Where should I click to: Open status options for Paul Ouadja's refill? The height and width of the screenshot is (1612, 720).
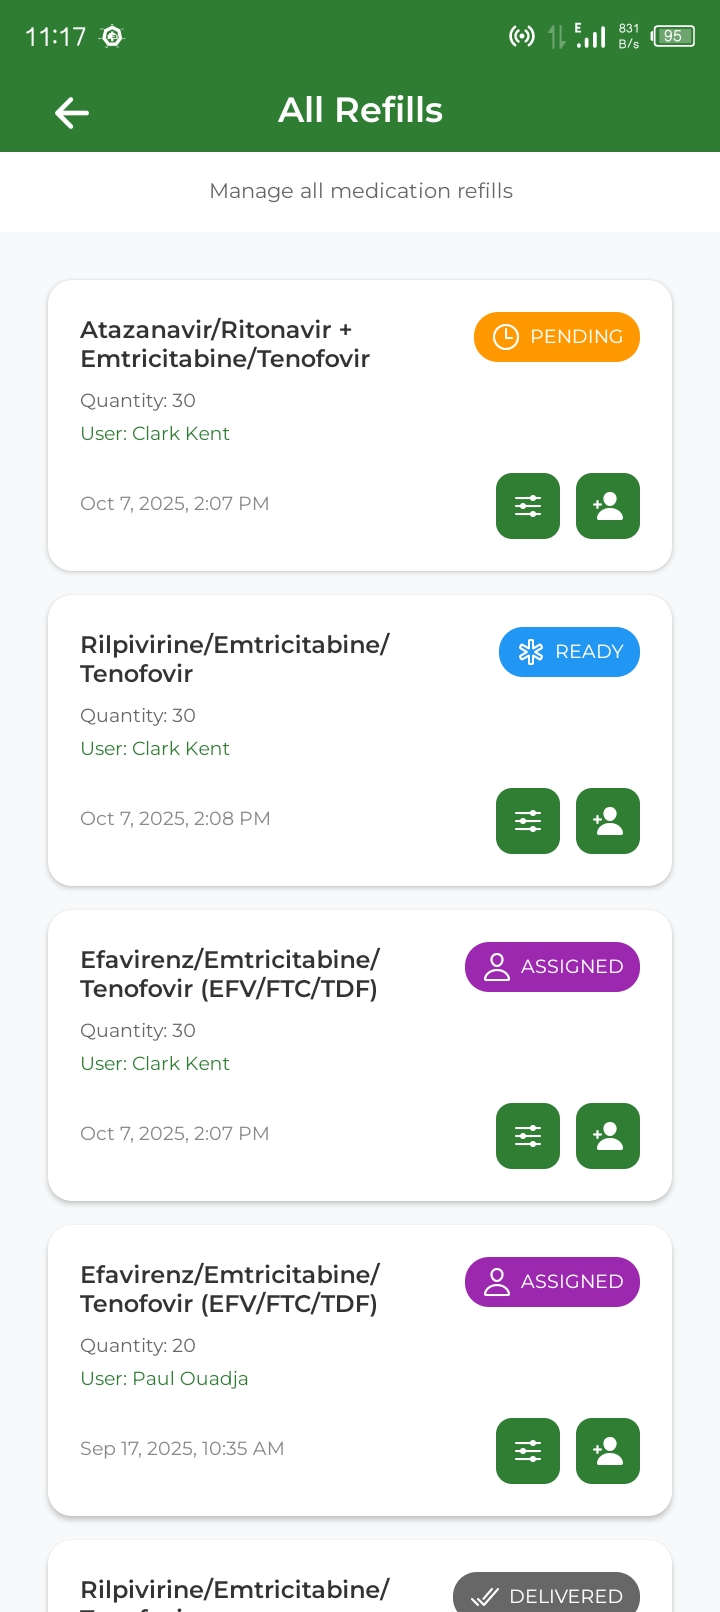tap(528, 1451)
